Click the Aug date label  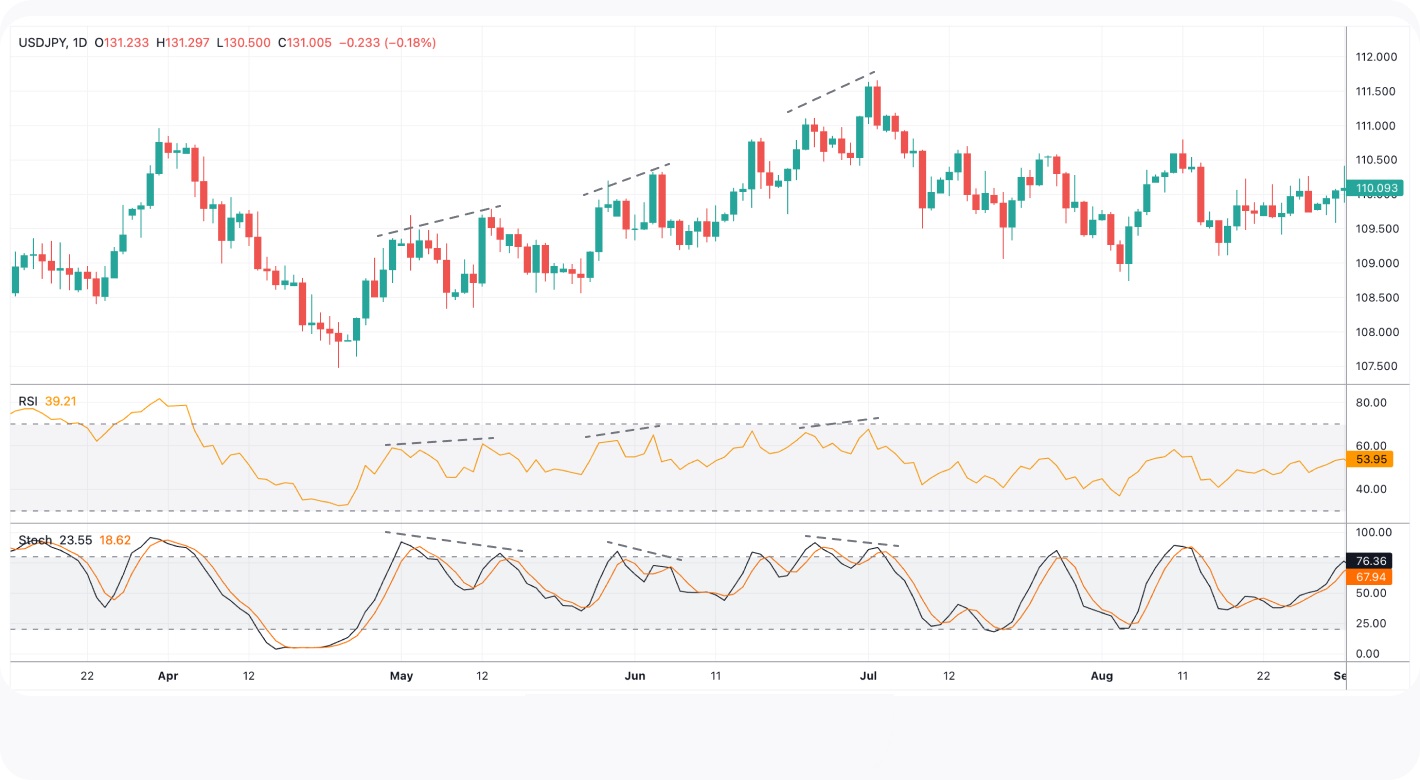point(1101,676)
